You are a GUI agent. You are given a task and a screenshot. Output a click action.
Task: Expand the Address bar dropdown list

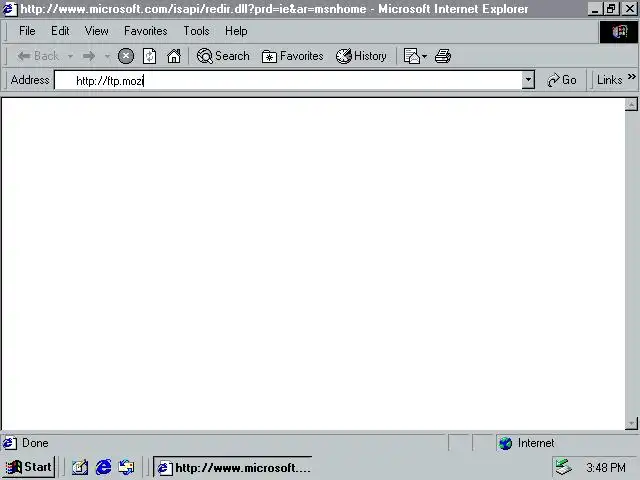click(x=528, y=80)
